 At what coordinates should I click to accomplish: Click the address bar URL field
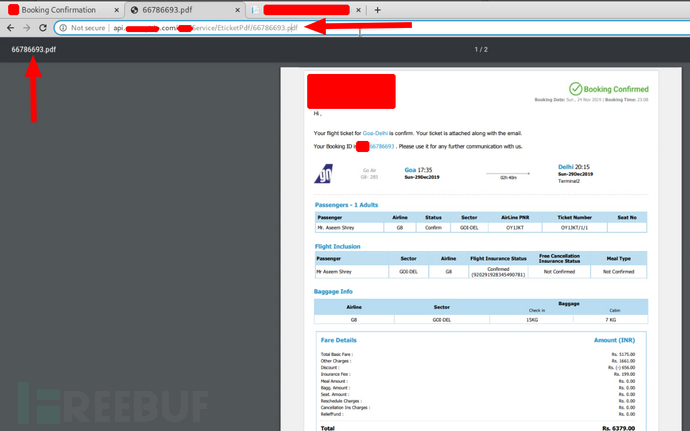point(370,28)
